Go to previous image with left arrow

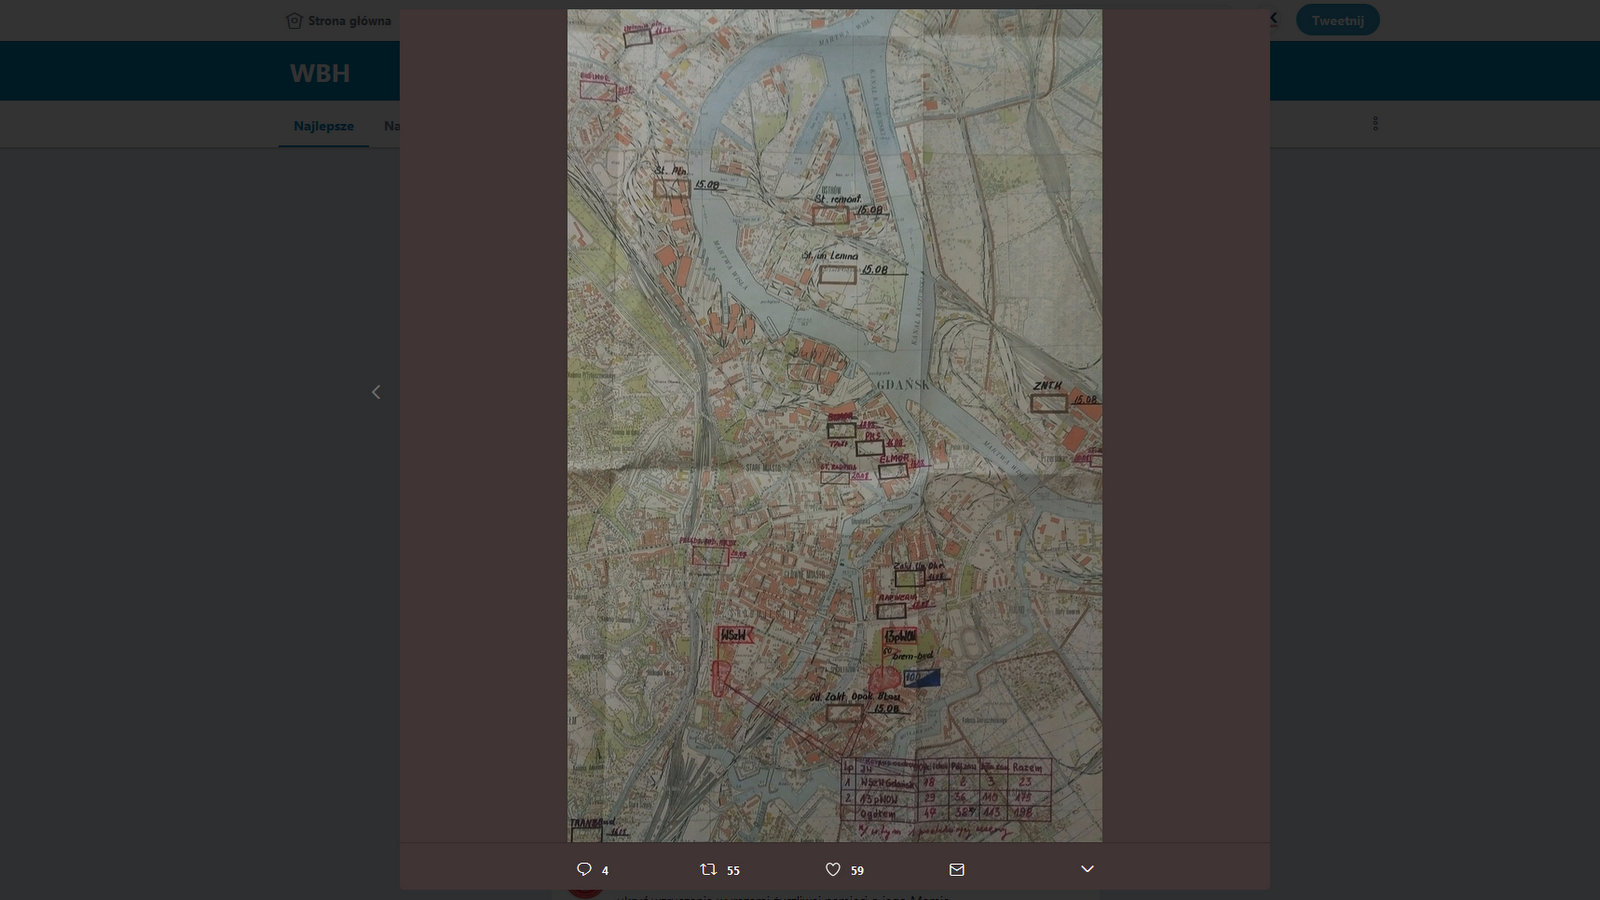point(376,392)
